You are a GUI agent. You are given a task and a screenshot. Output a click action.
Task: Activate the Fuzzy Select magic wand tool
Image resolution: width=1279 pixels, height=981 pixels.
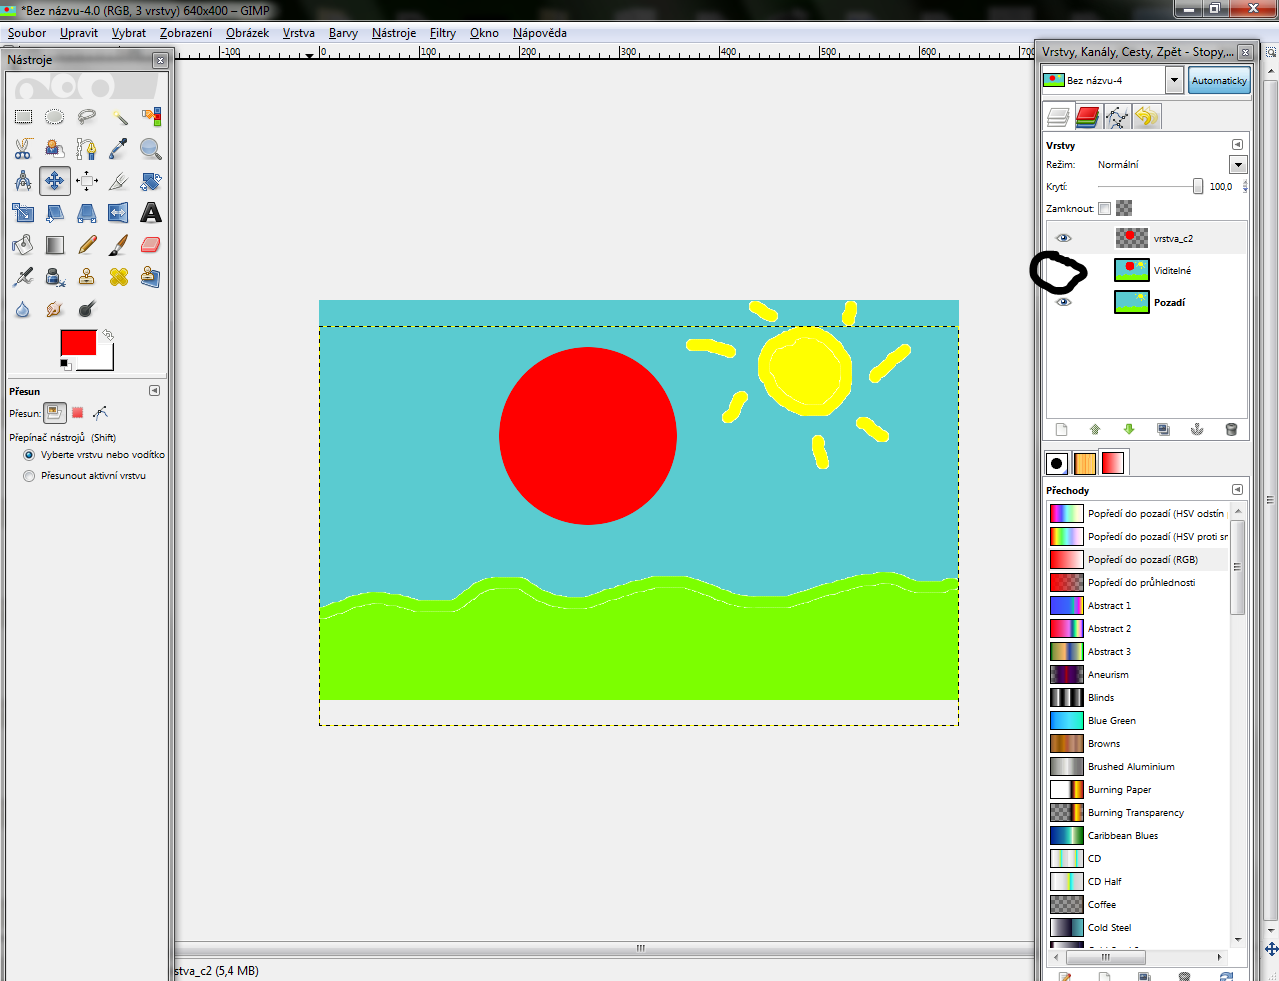(x=119, y=117)
